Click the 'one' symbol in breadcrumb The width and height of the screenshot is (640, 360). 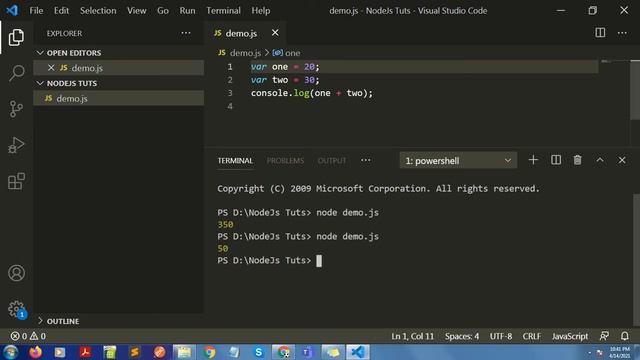point(287,53)
